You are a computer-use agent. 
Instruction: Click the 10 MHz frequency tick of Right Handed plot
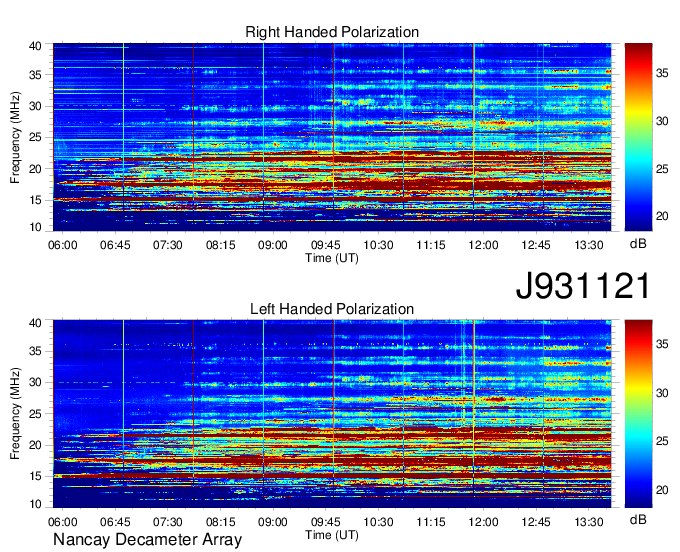pyautogui.click(x=35, y=227)
